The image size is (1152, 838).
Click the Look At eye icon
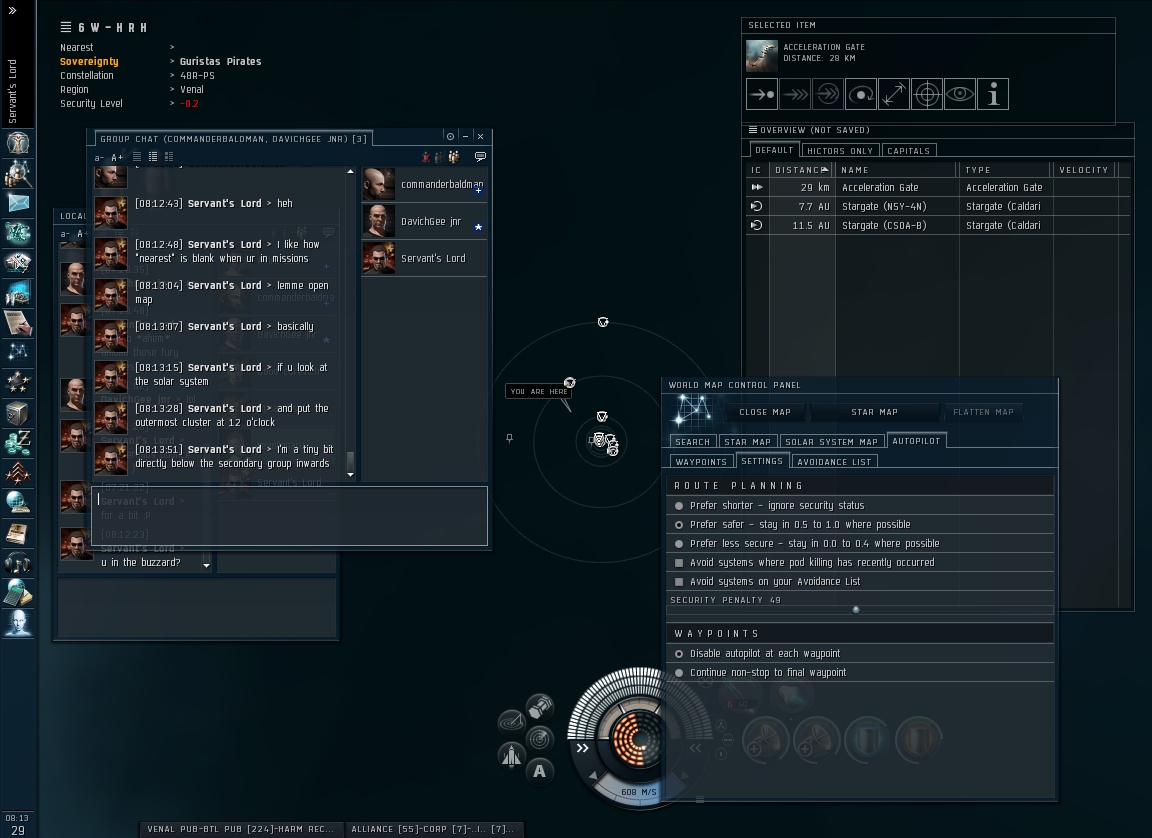click(960, 94)
